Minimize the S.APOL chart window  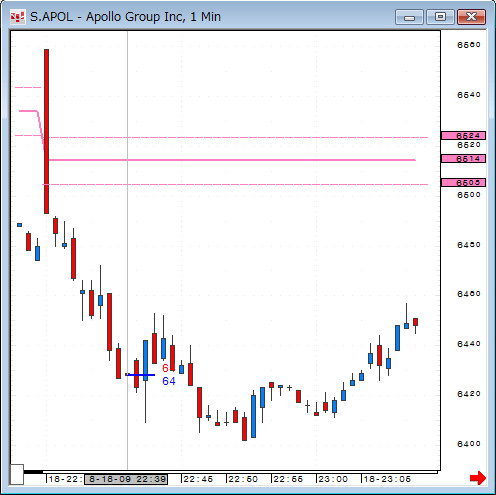pos(409,17)
